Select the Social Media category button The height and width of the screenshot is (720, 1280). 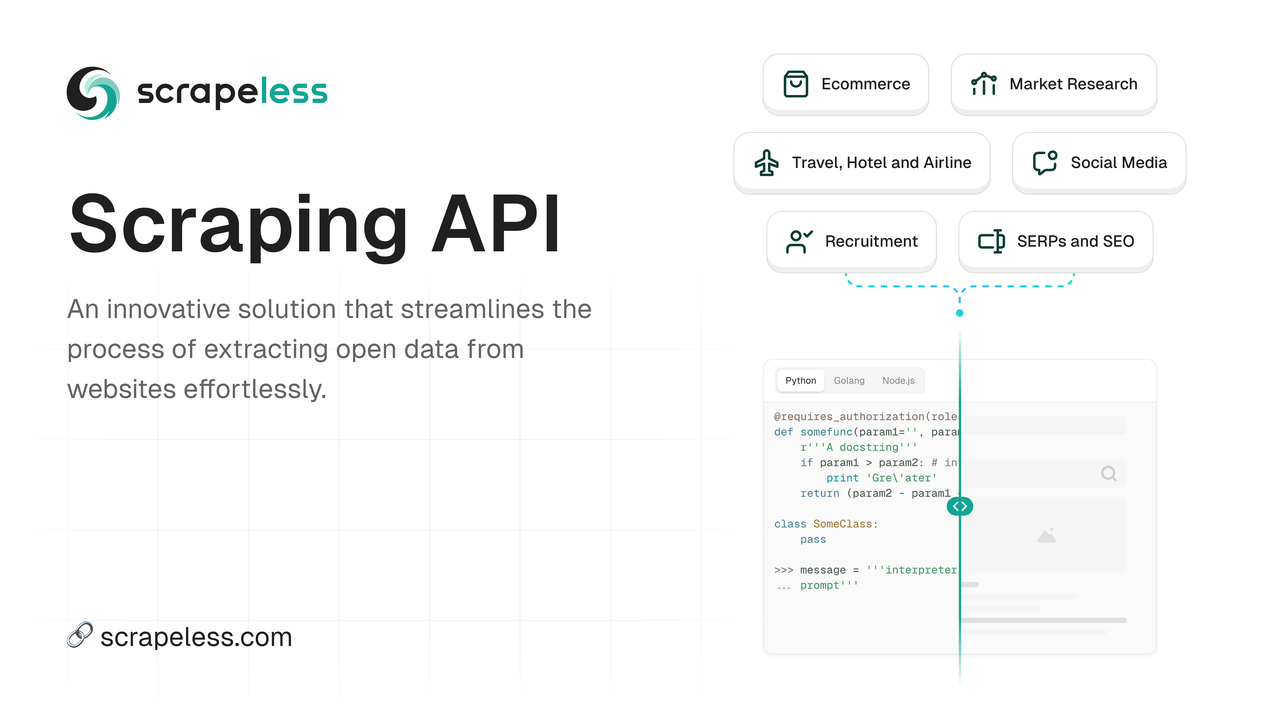tap(1099, 163)
